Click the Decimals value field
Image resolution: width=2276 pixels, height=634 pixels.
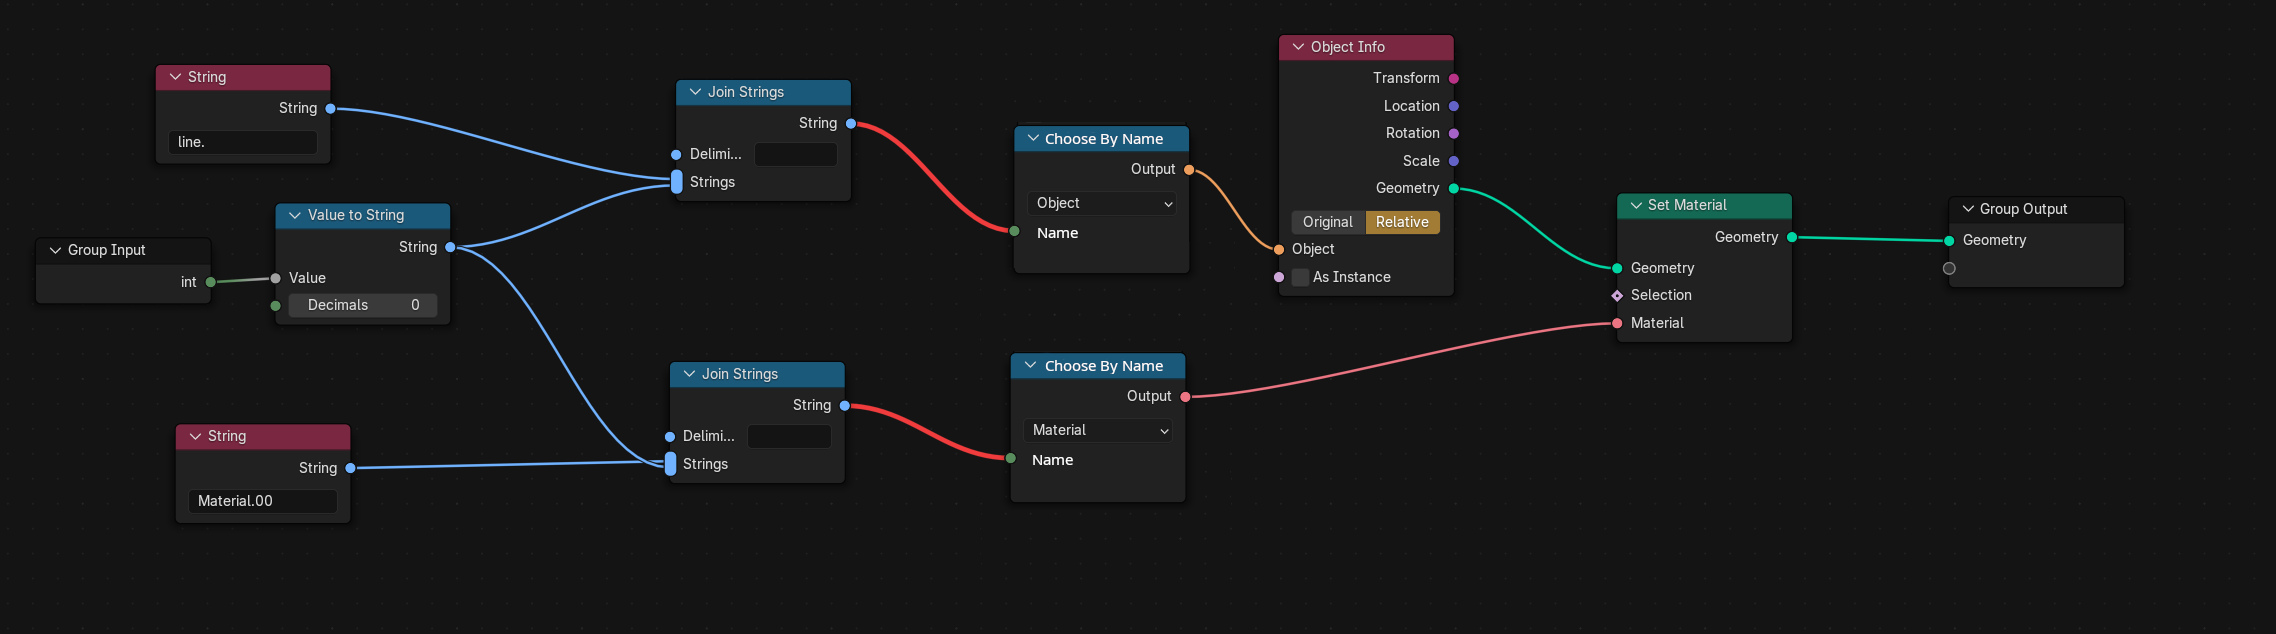click(363, 305)
